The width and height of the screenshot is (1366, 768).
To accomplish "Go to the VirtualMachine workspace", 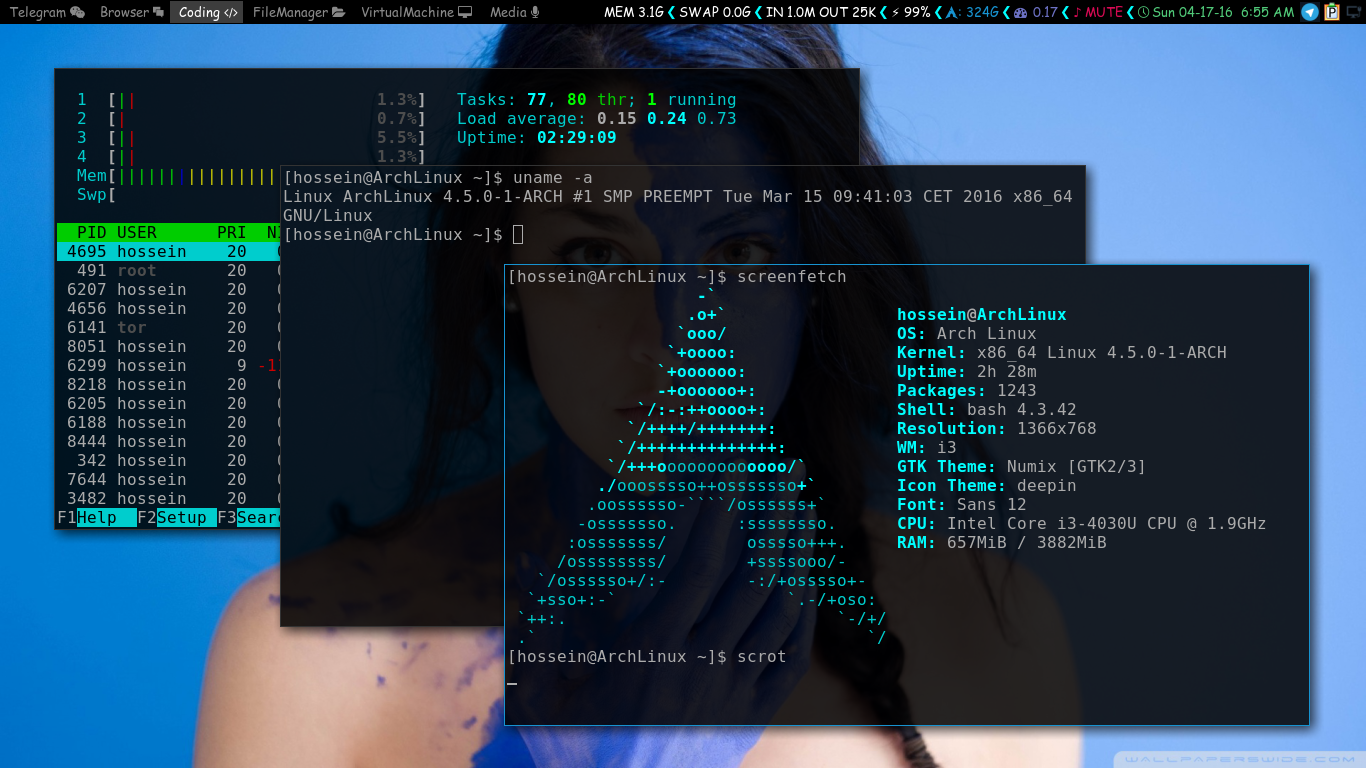I will 415,12.
